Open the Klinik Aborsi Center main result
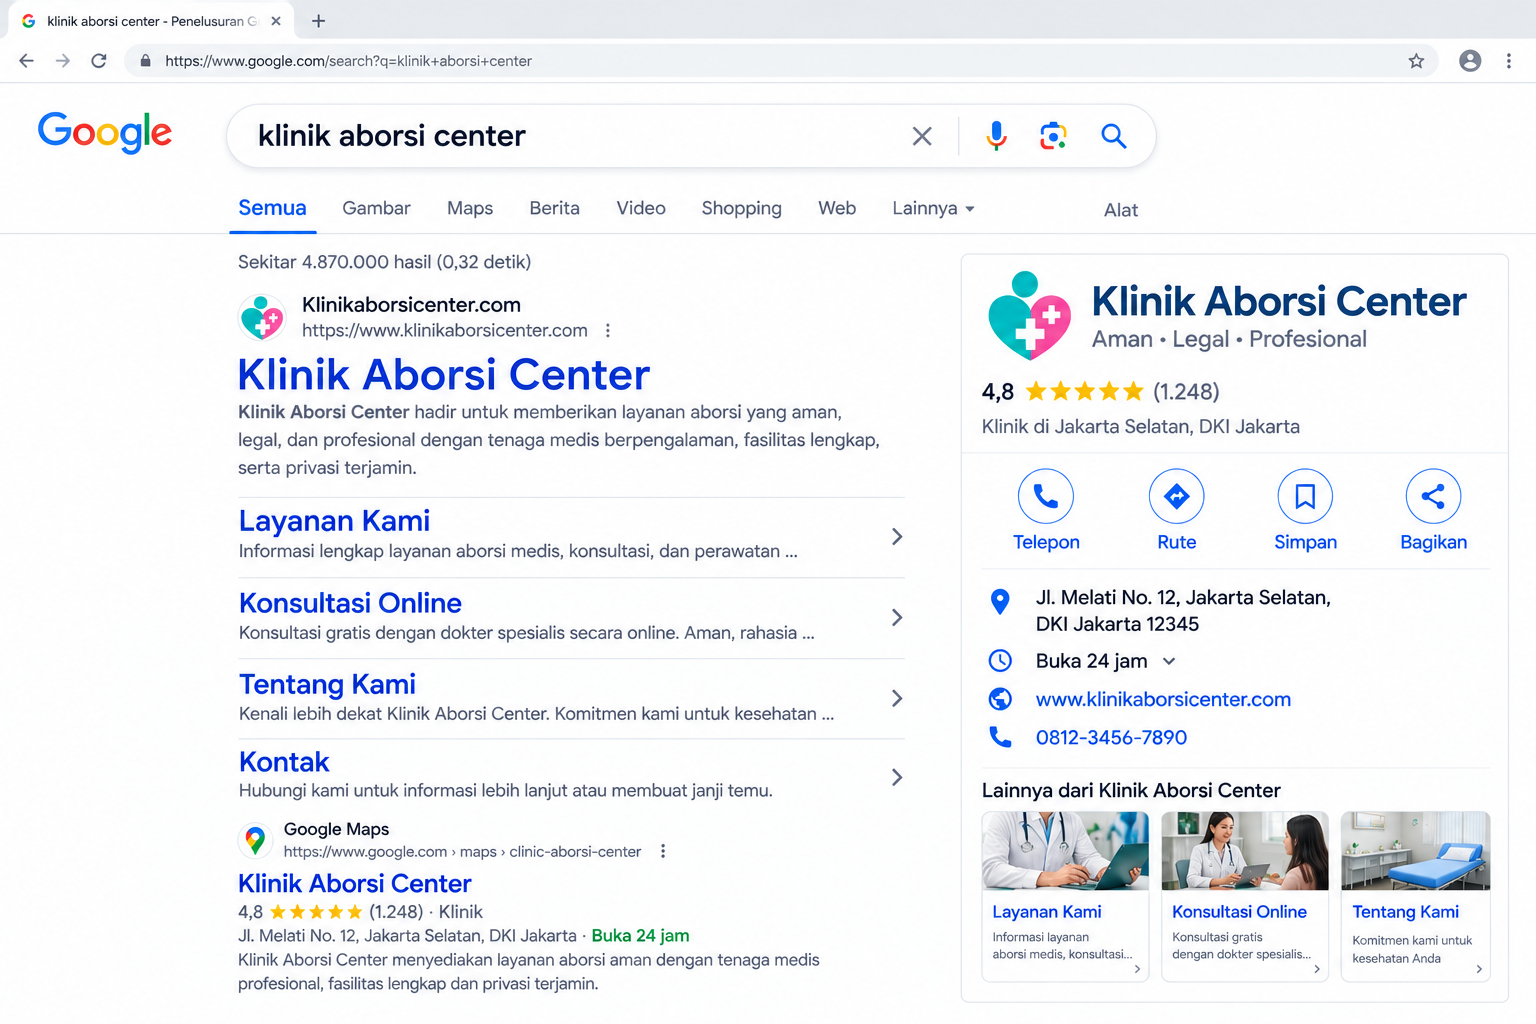Viewport: 1536px width, 1024px height. click(444, 375)
